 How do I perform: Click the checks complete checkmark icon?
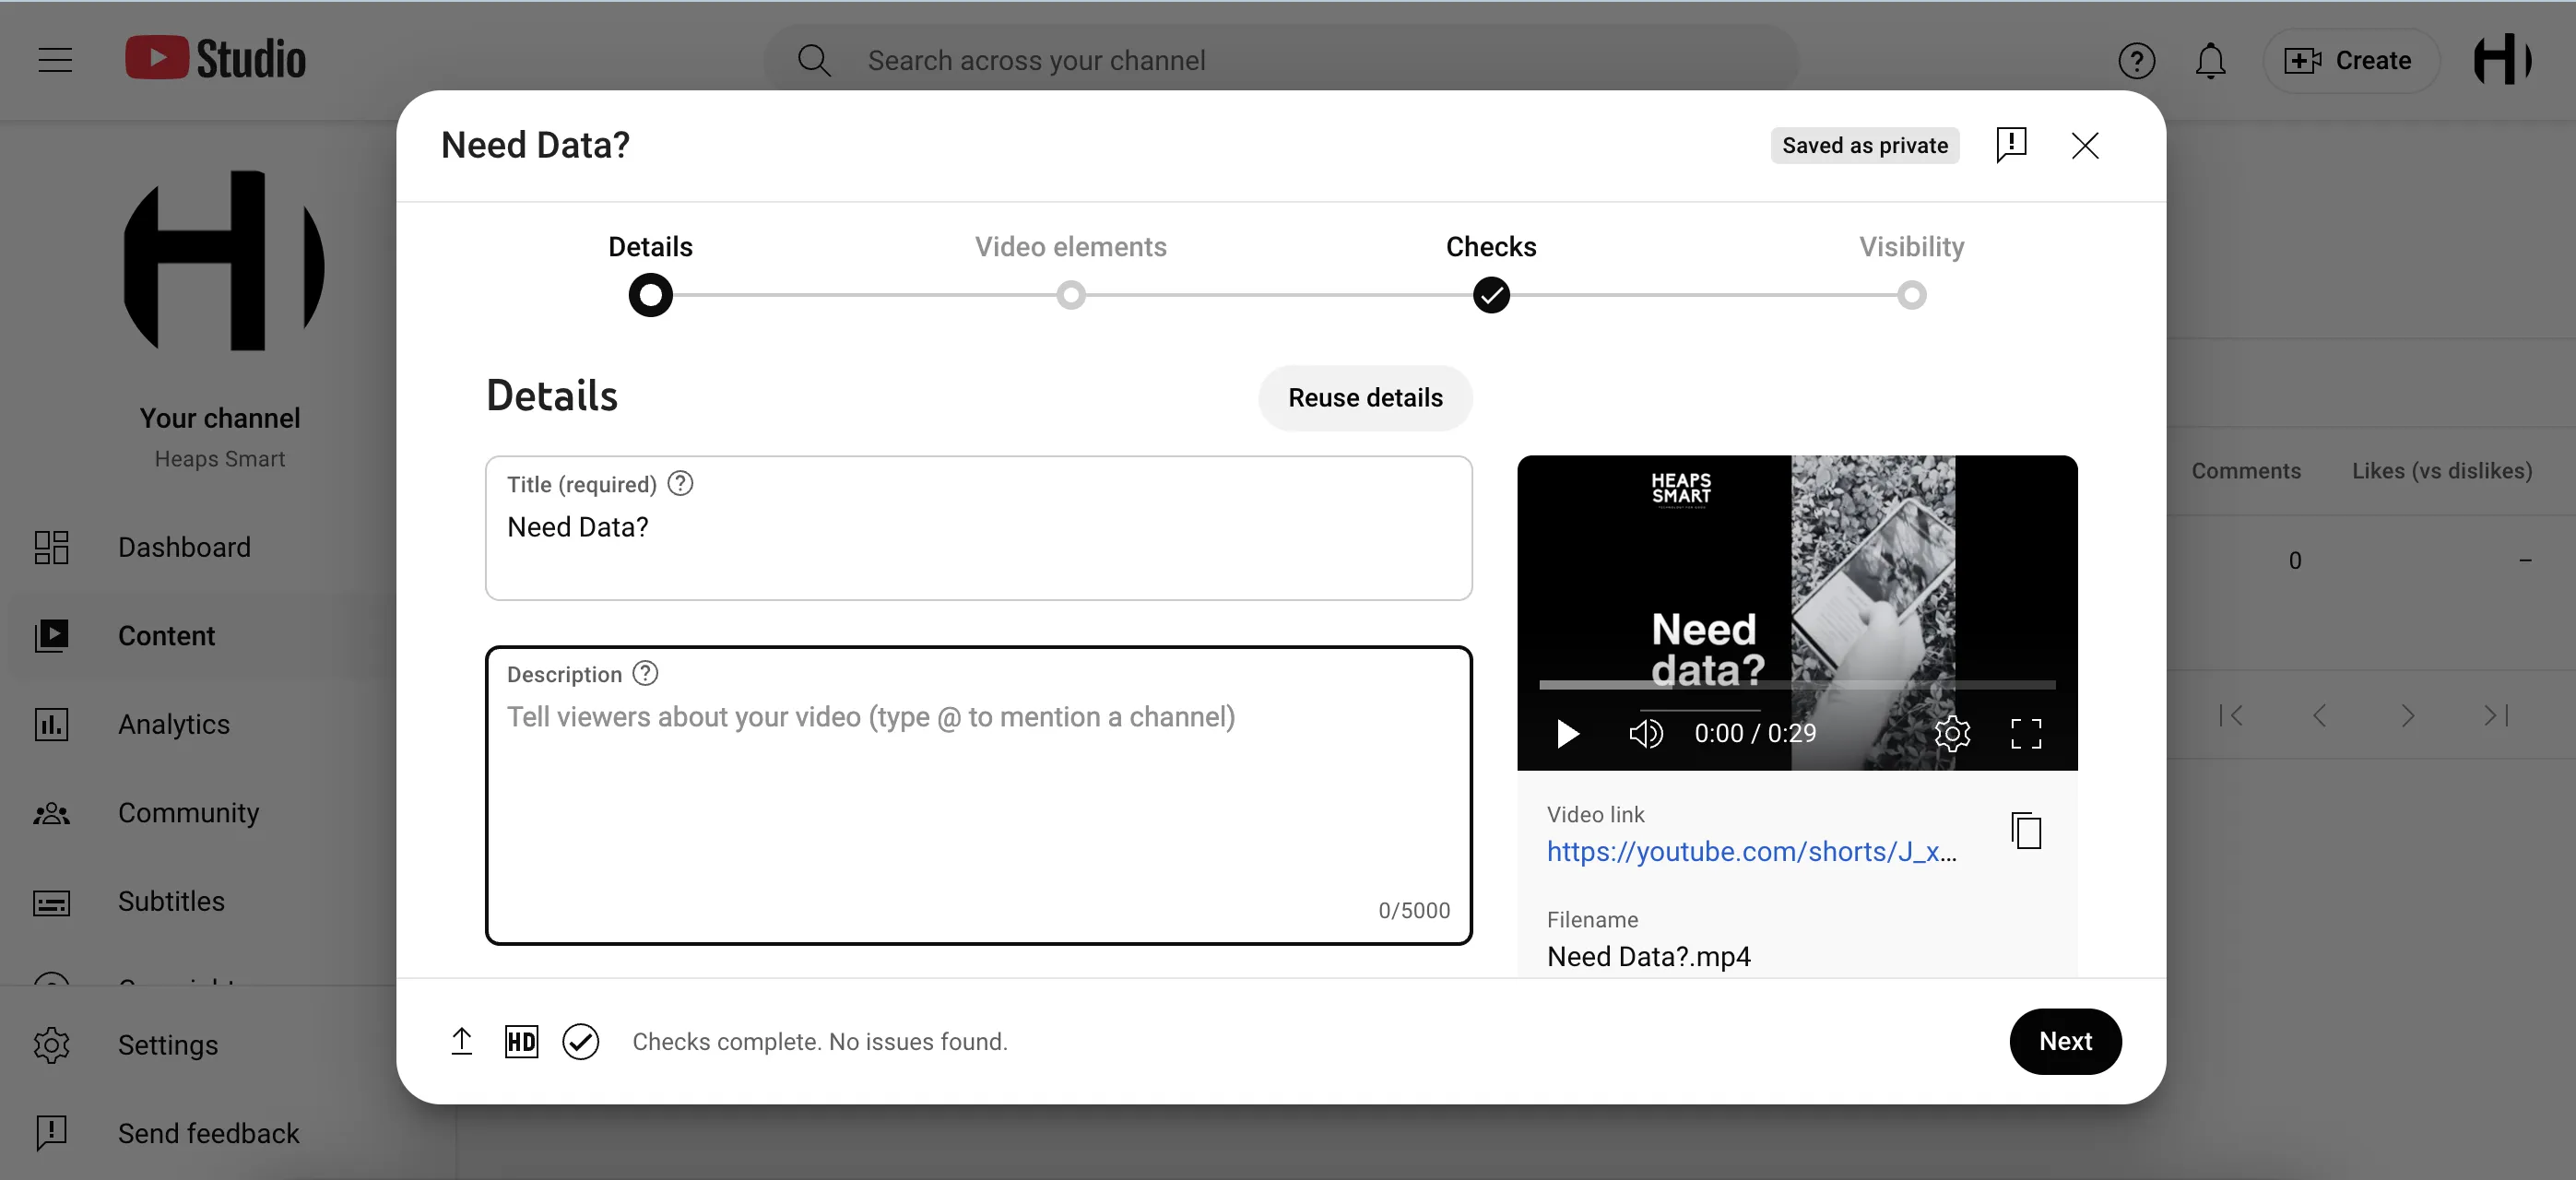(580, 1042)
